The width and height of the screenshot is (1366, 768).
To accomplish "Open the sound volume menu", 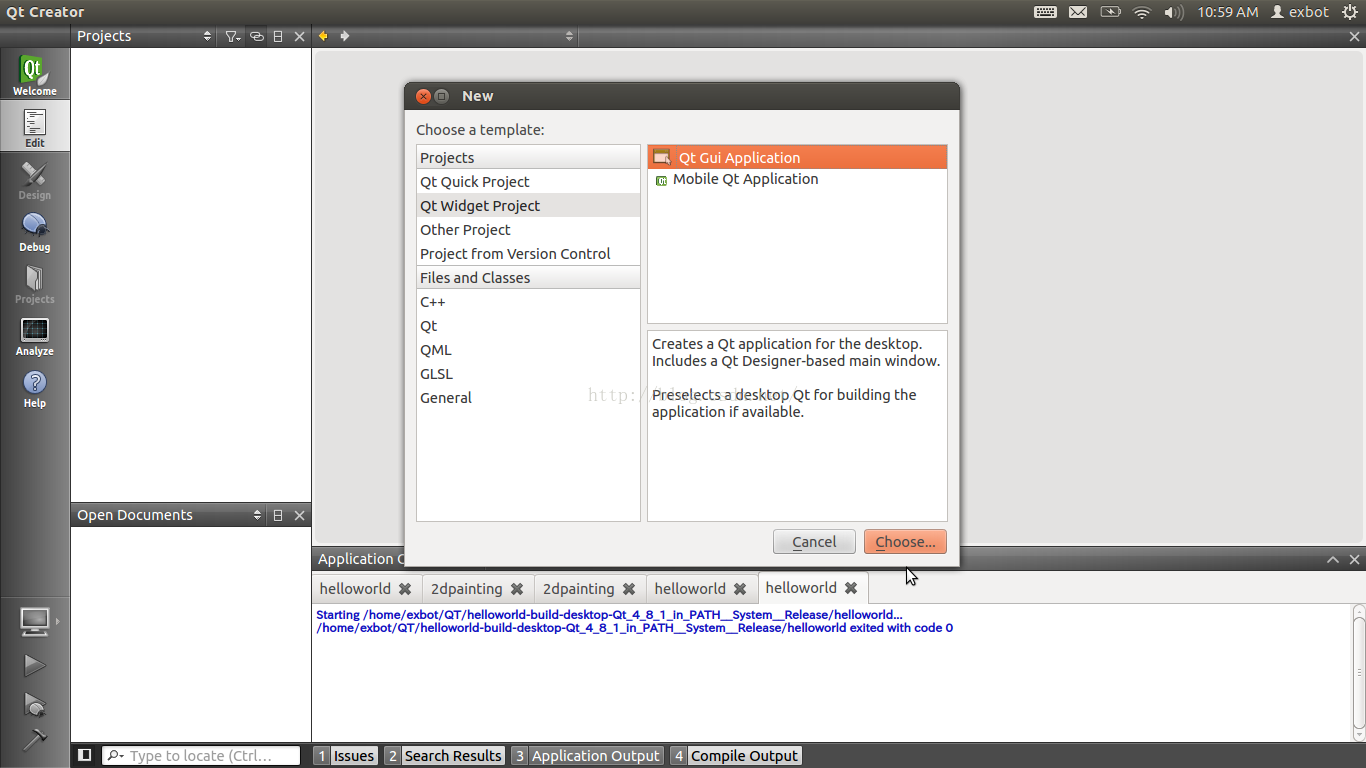I will click(x=1174, y=12).
